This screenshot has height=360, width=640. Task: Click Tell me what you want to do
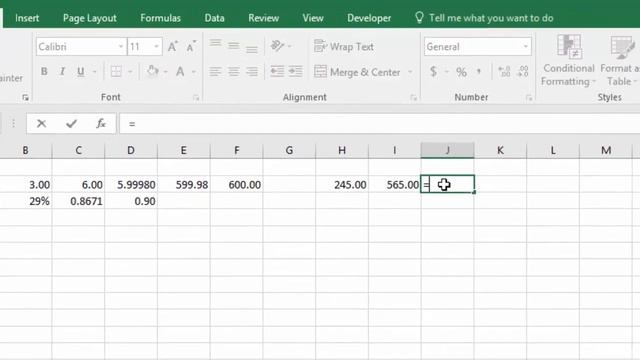pyautogui.click(x=484, y=18)
